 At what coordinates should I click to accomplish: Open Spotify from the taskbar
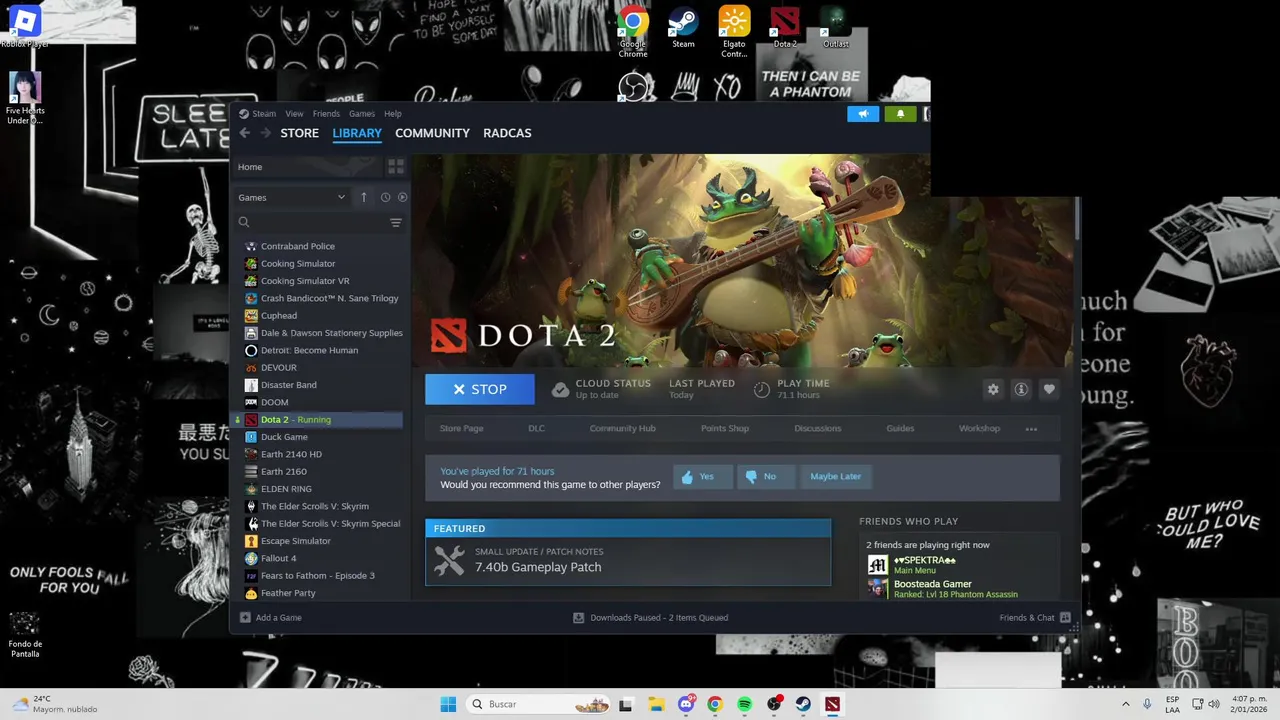[x=744, y=704]
